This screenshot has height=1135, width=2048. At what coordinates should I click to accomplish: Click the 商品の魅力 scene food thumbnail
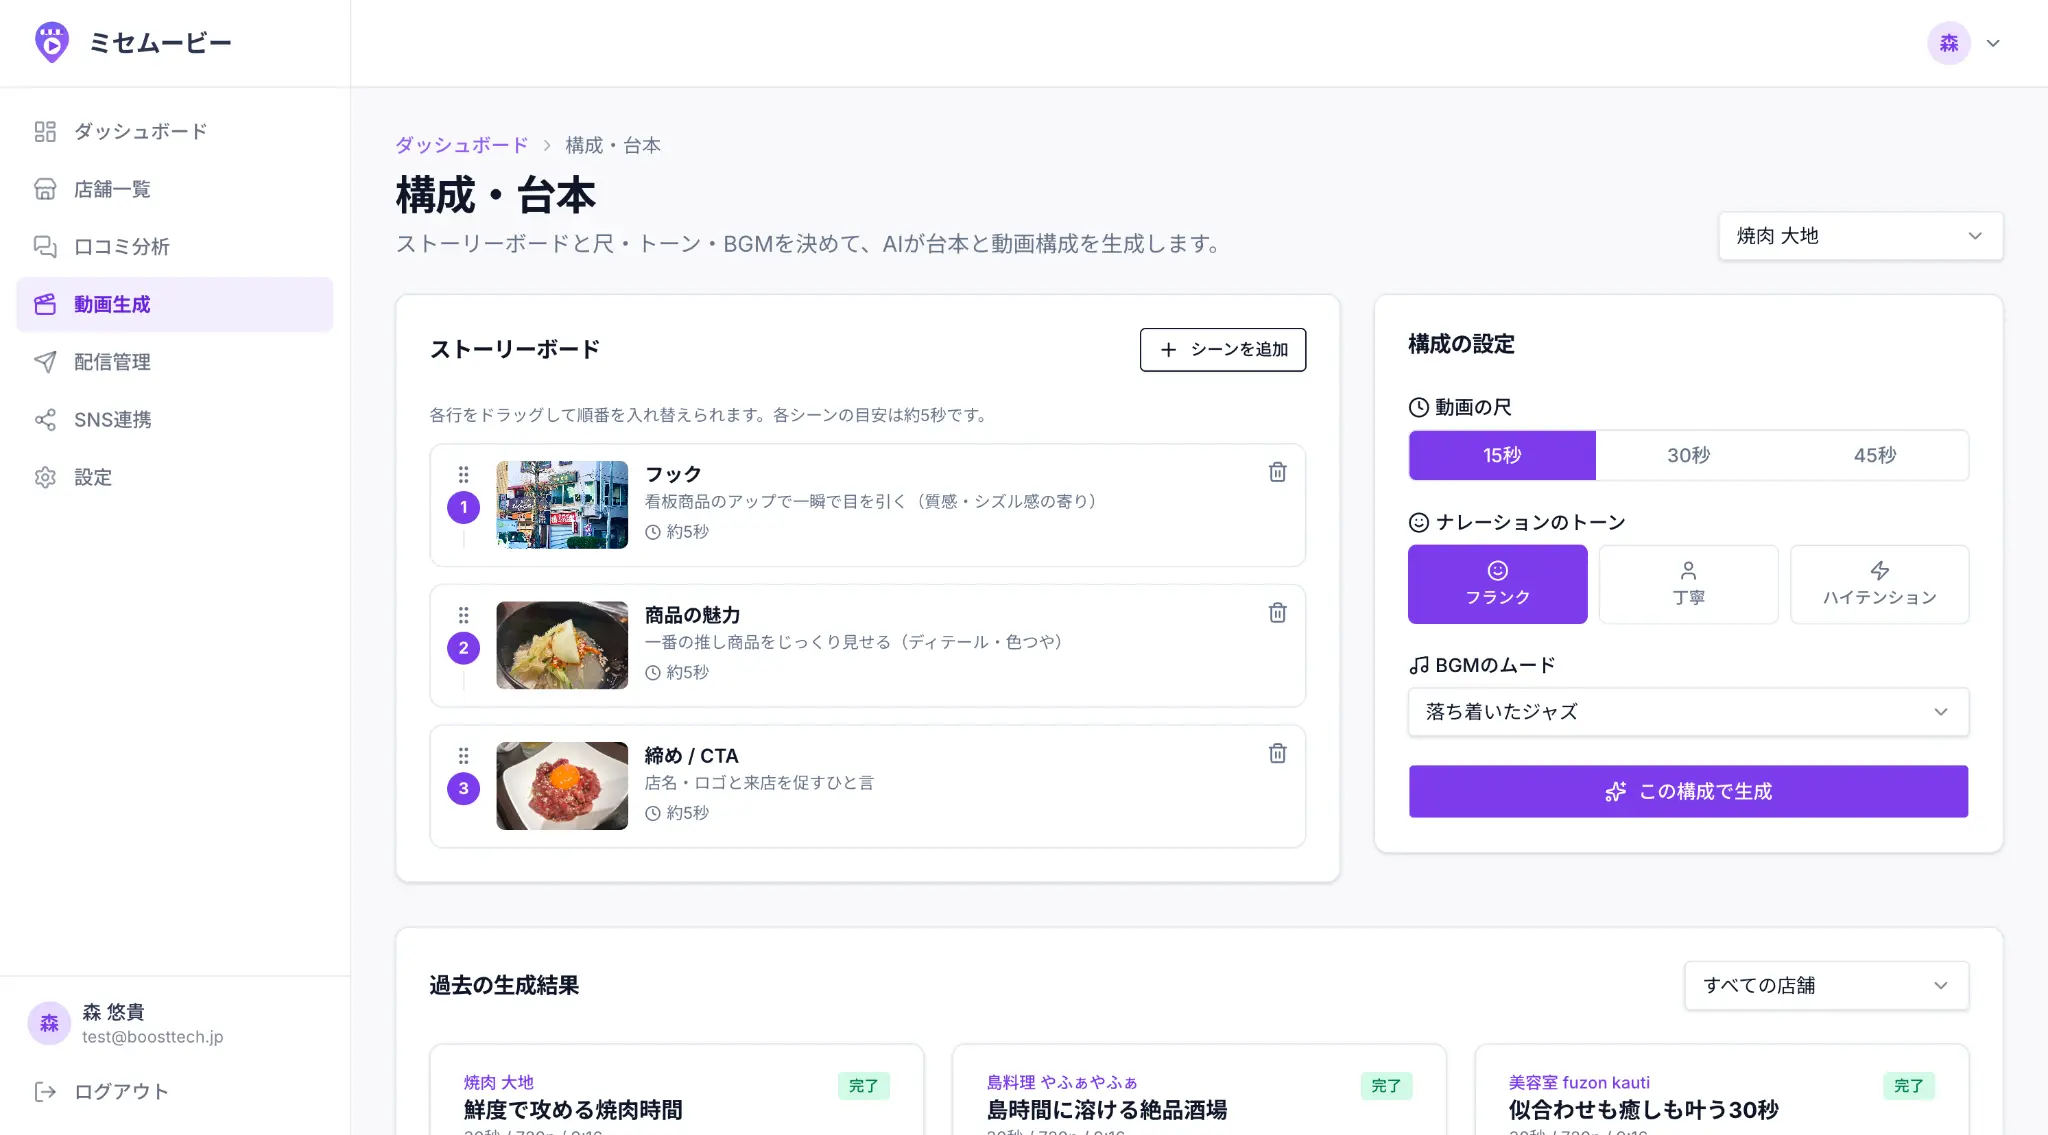pyautogui.click(x=562, y=645)
